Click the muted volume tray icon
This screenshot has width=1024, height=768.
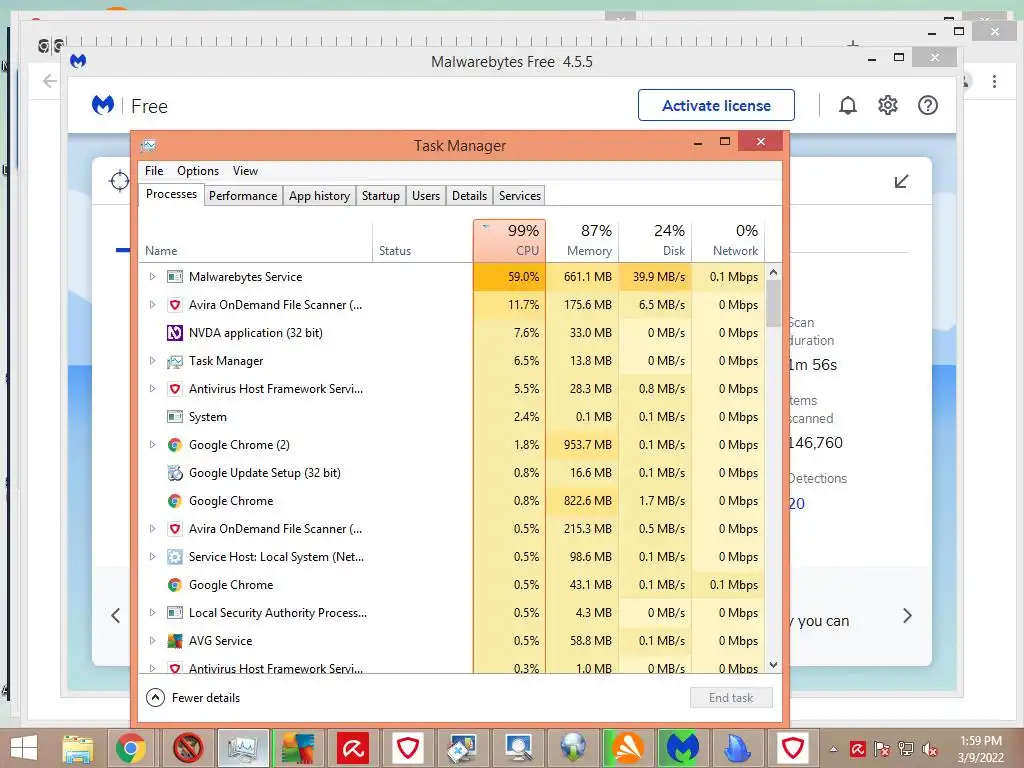[x=930, y=749]
